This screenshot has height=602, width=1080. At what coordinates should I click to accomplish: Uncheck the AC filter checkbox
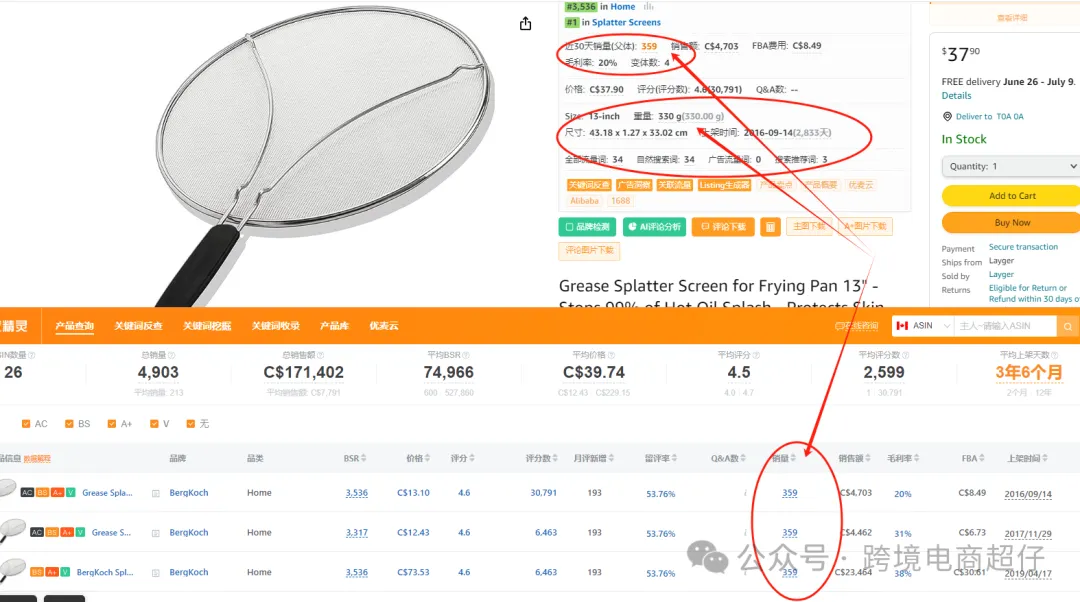tap(26, 424)
